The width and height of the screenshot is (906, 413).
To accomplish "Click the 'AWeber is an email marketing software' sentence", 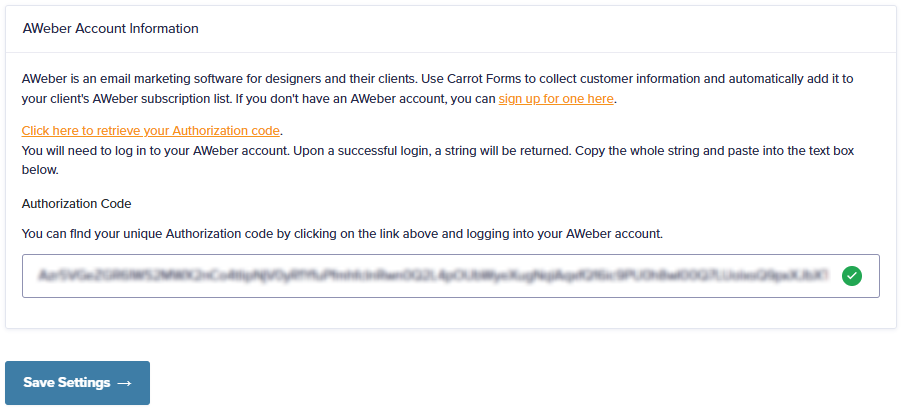I will pyautogui.click(x=218, y=79).
